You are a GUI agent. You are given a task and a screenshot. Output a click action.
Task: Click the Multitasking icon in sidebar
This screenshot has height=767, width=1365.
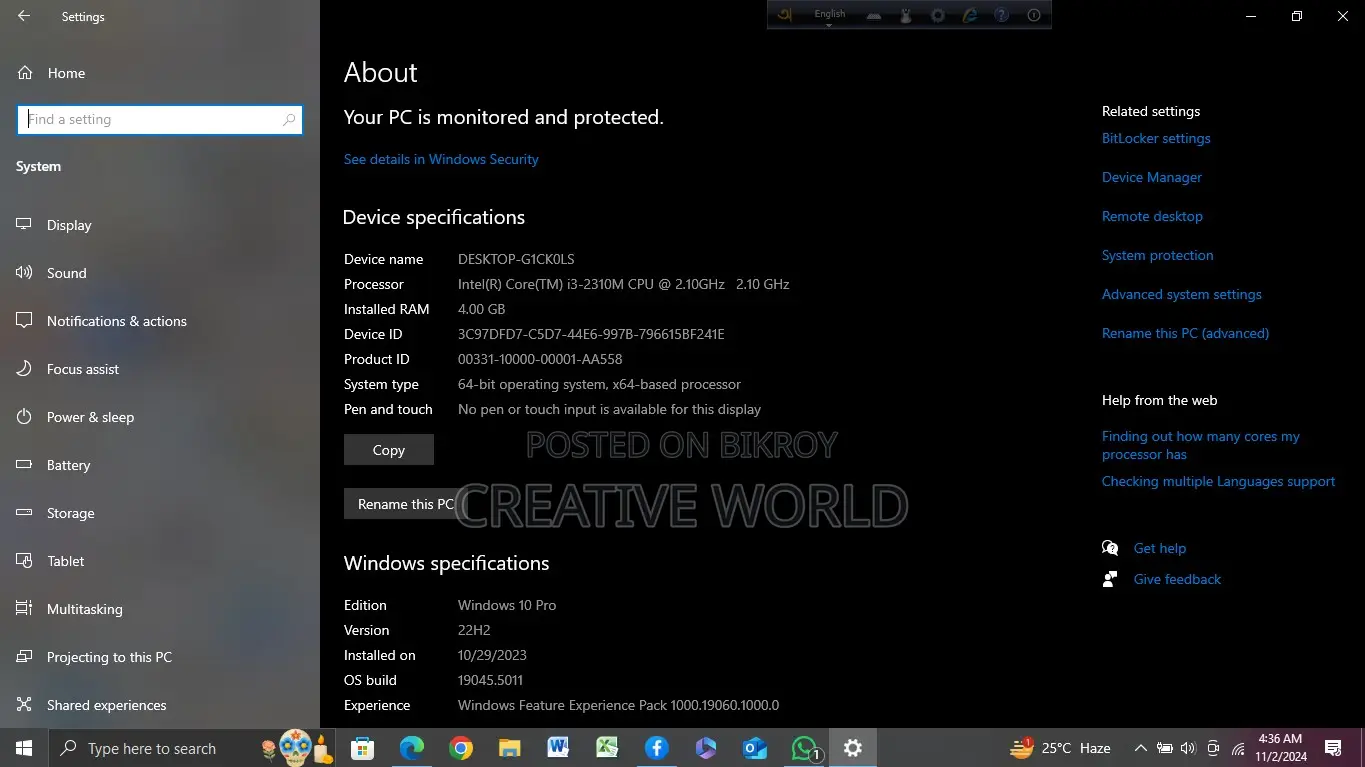(25, 609)
